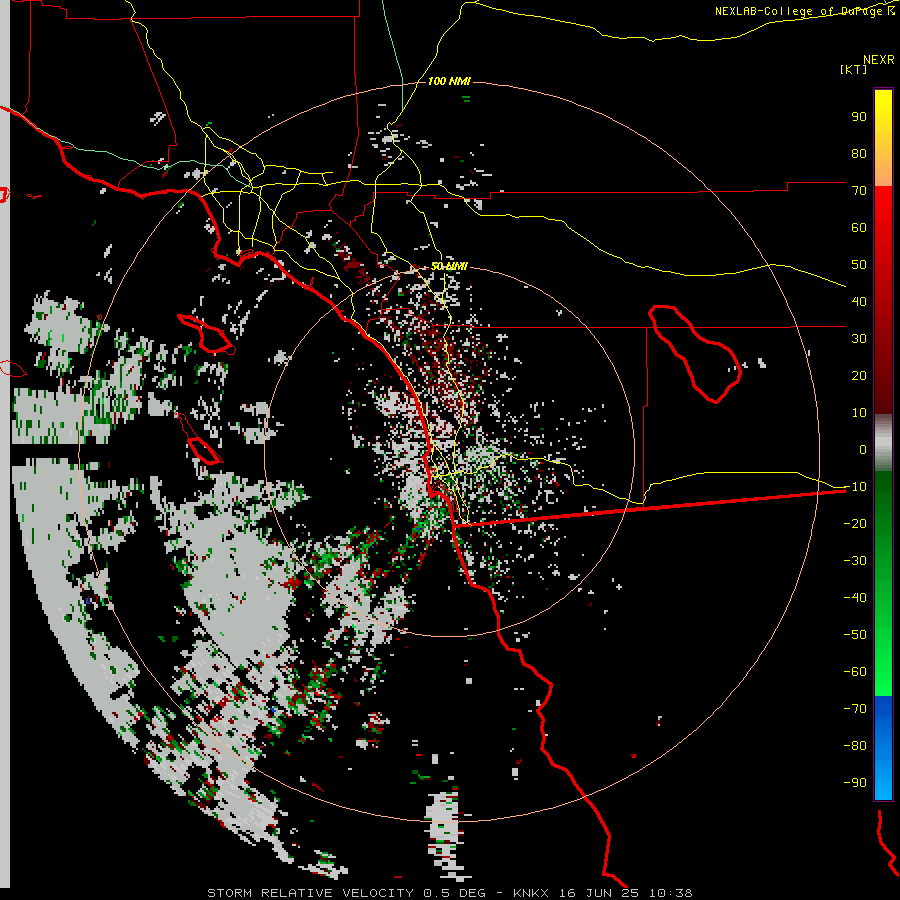Screen dimensions: 900x900
Task: Click the 50 NMI range ring label
Action: pyautogui.click(x=449, y=266)
